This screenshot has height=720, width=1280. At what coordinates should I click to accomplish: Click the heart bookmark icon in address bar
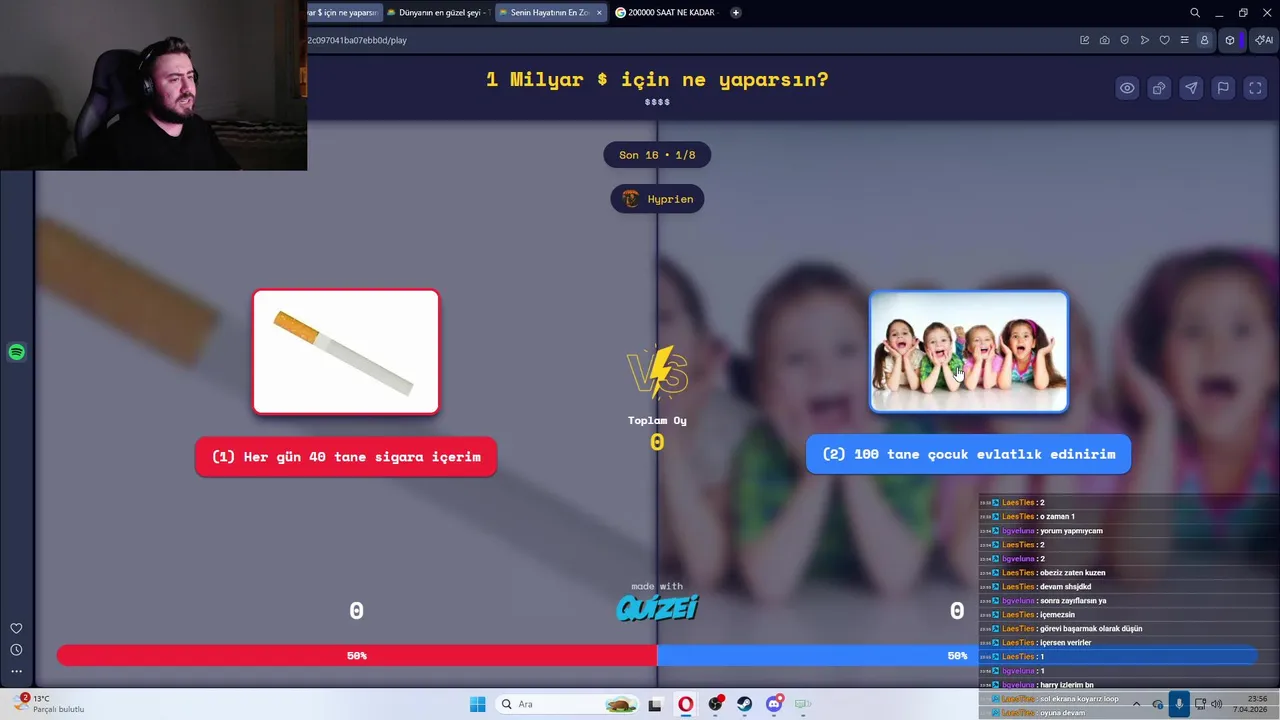[x=1164, y=40]
